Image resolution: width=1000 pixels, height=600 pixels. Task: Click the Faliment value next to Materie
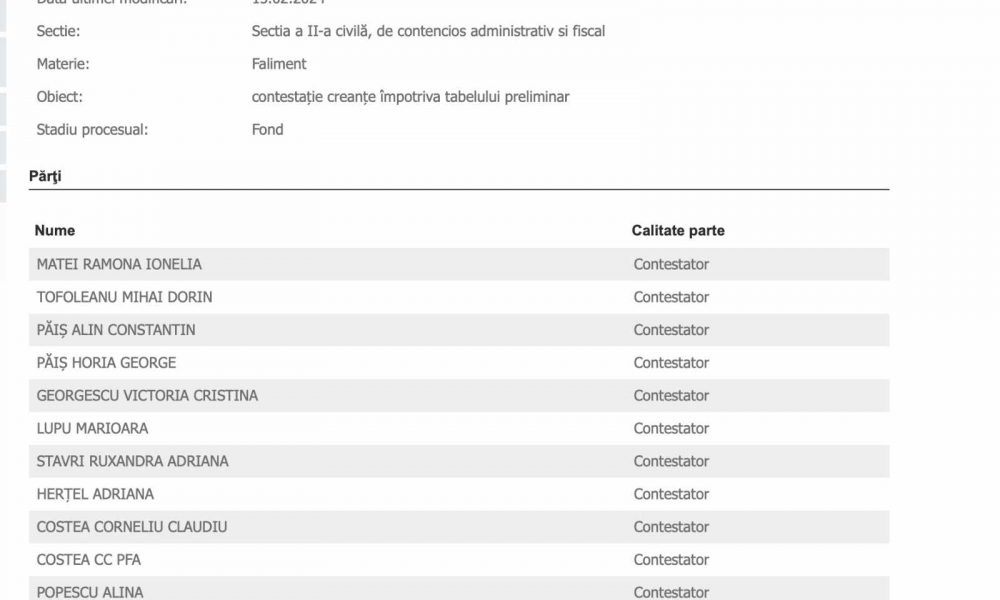pos(279,64)
